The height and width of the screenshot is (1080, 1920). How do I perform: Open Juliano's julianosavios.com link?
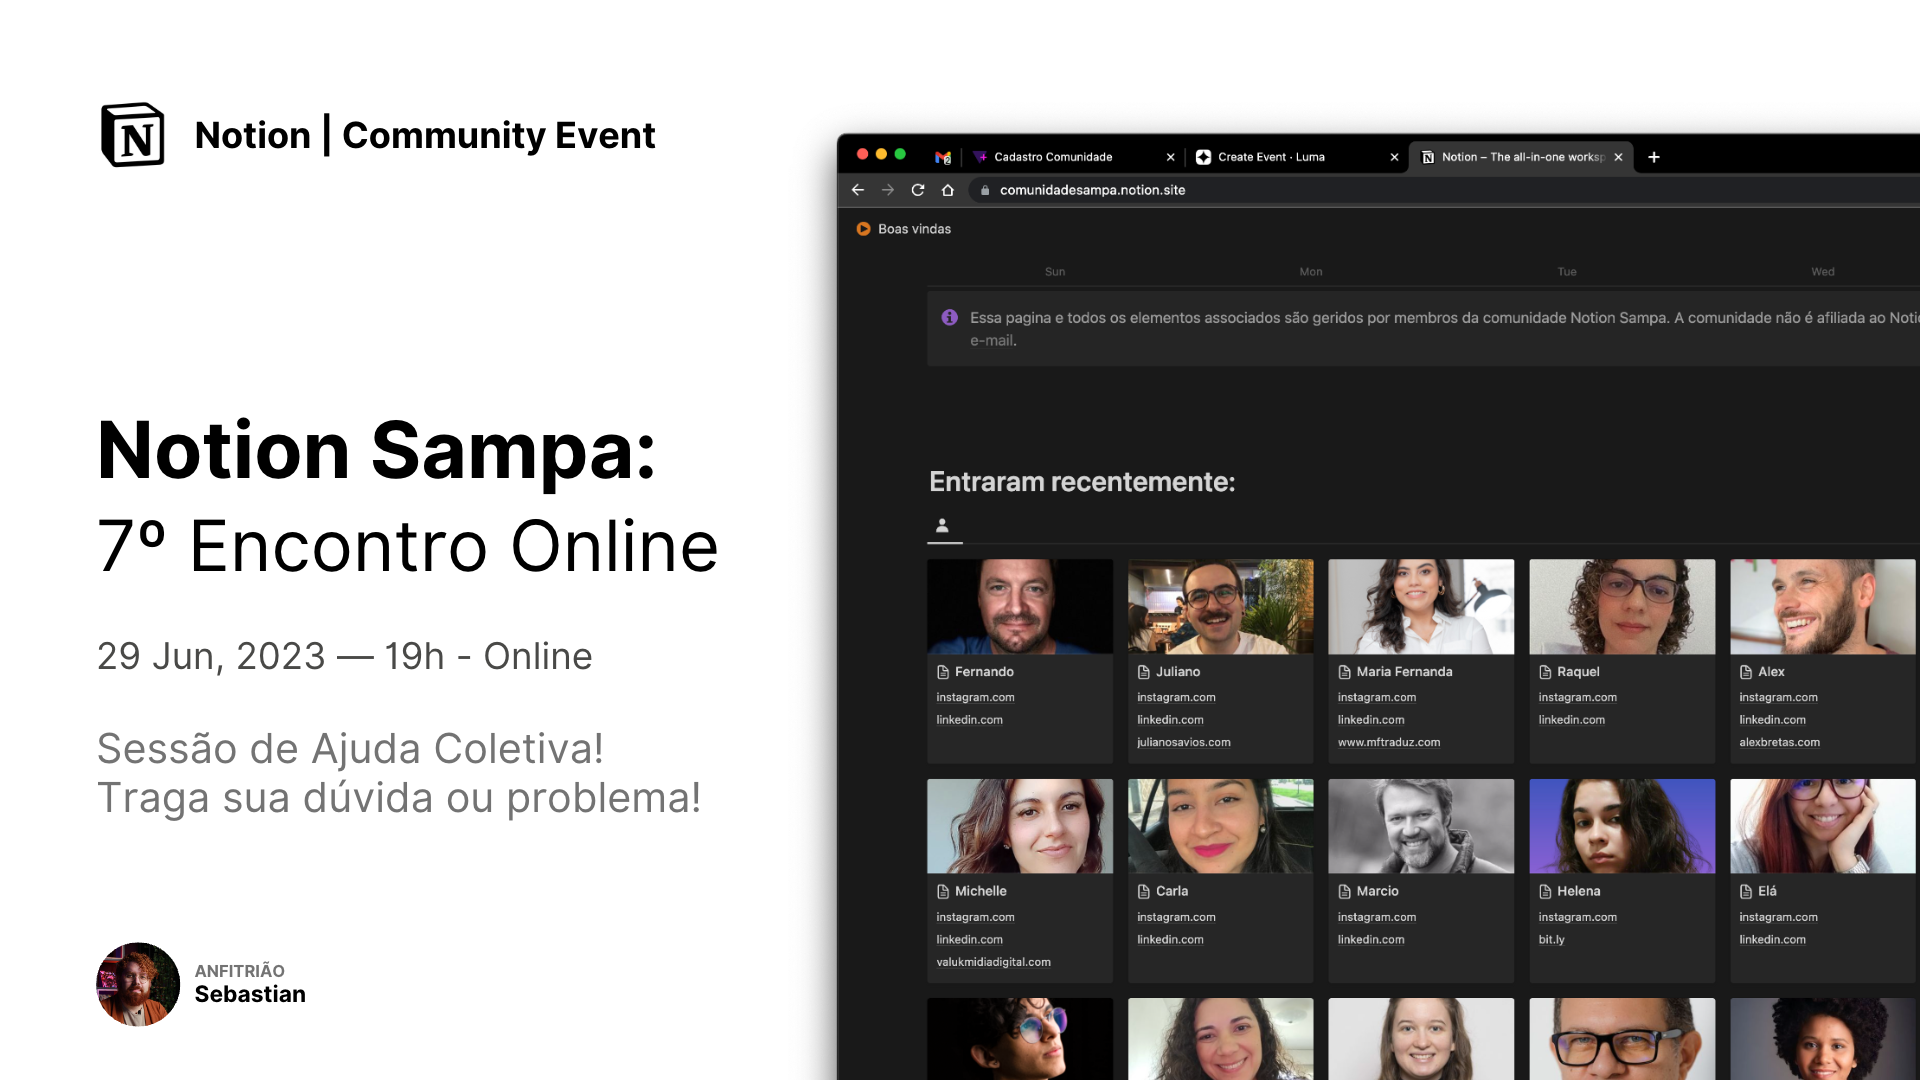tap(1184, 742)
